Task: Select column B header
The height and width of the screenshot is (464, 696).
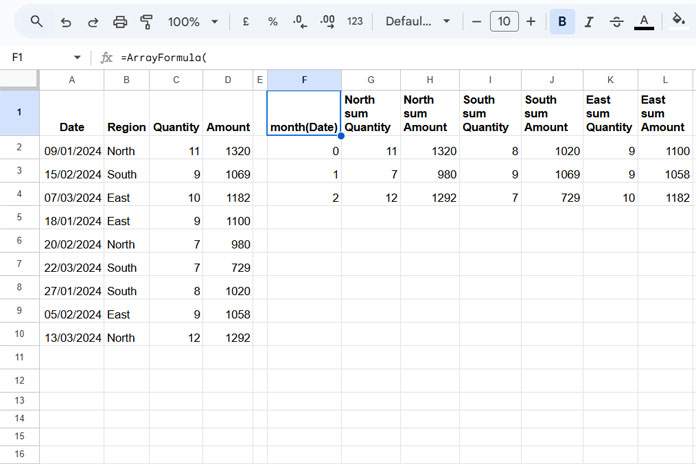Action: point(127,80)
